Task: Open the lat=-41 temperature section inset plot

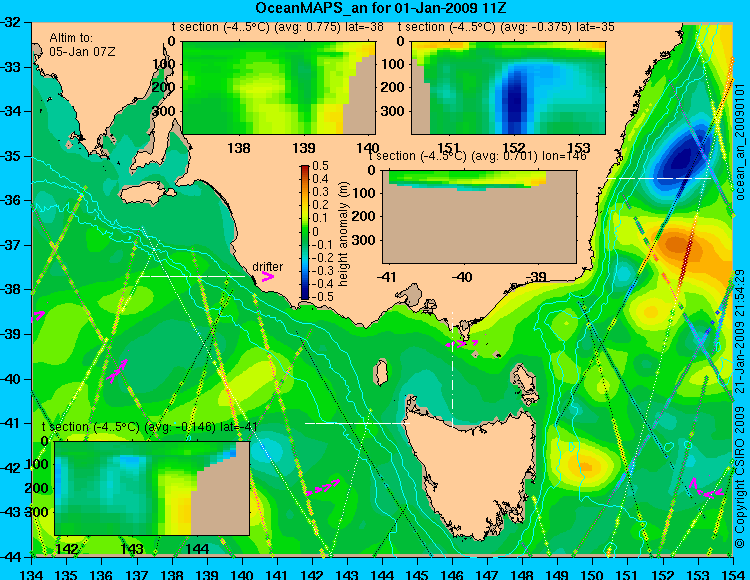Action: pyautogui.click(x=152, y=488)
